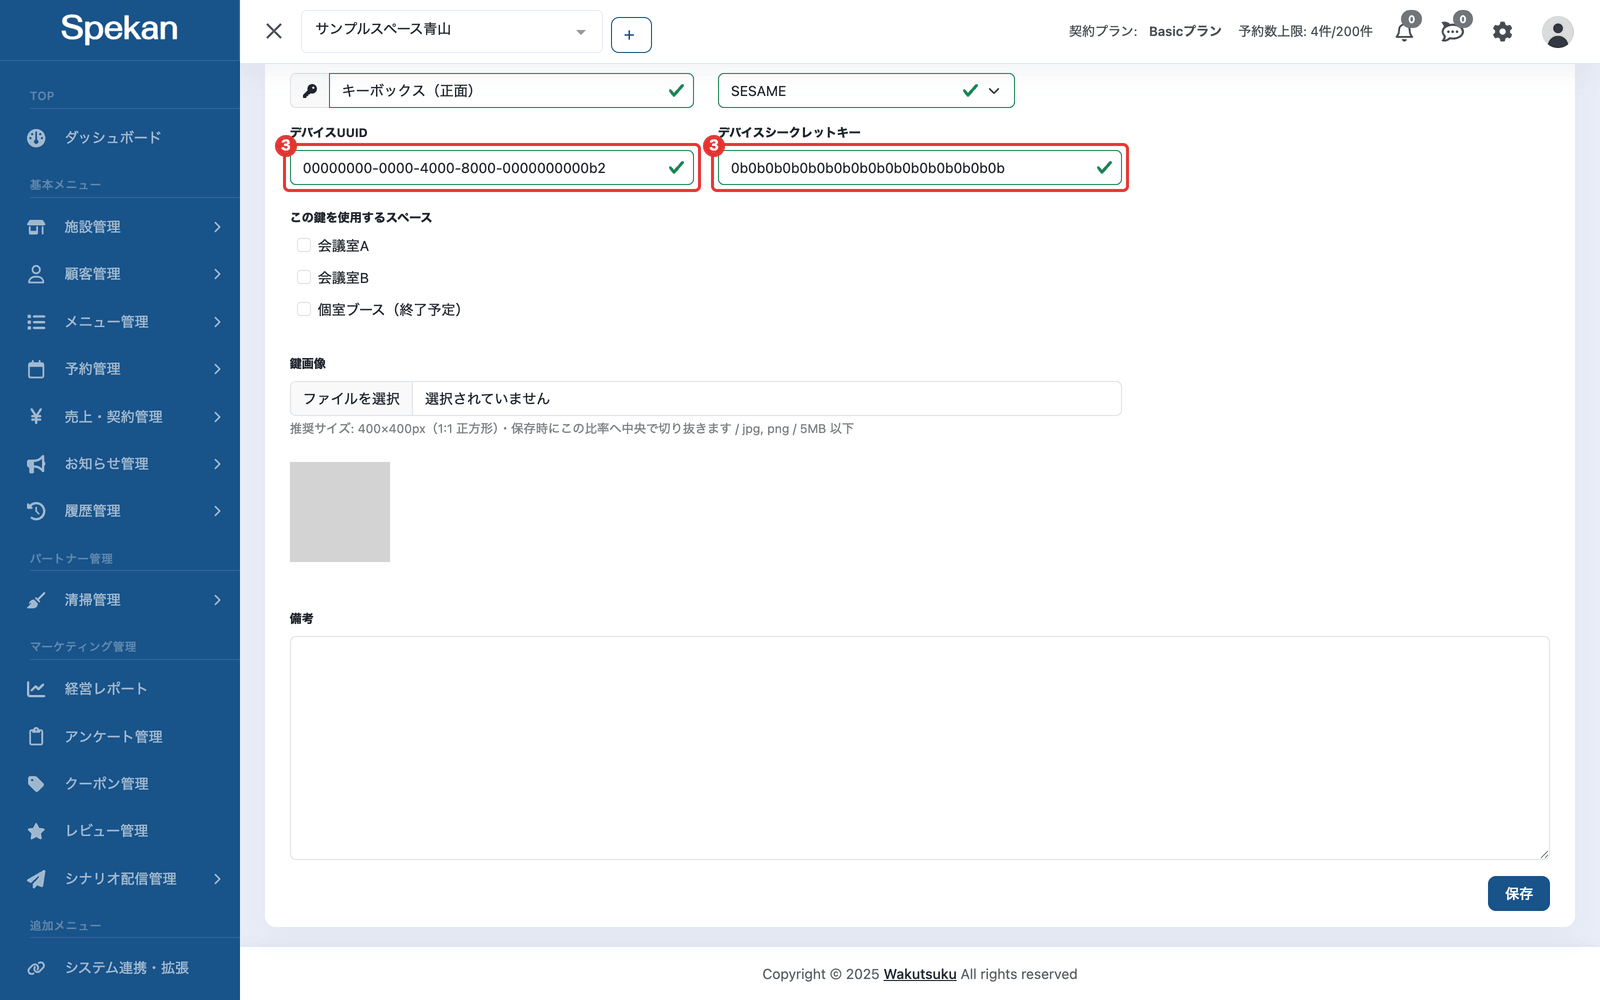Expand the シナリオ配信管理 chevron

217,879
